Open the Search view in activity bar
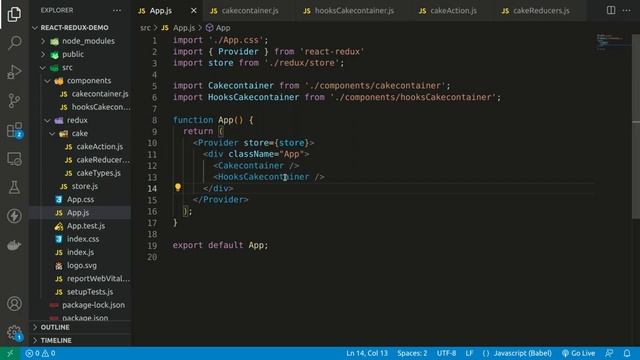The width and height of the screenshot is (640, 360). point(14,43)
